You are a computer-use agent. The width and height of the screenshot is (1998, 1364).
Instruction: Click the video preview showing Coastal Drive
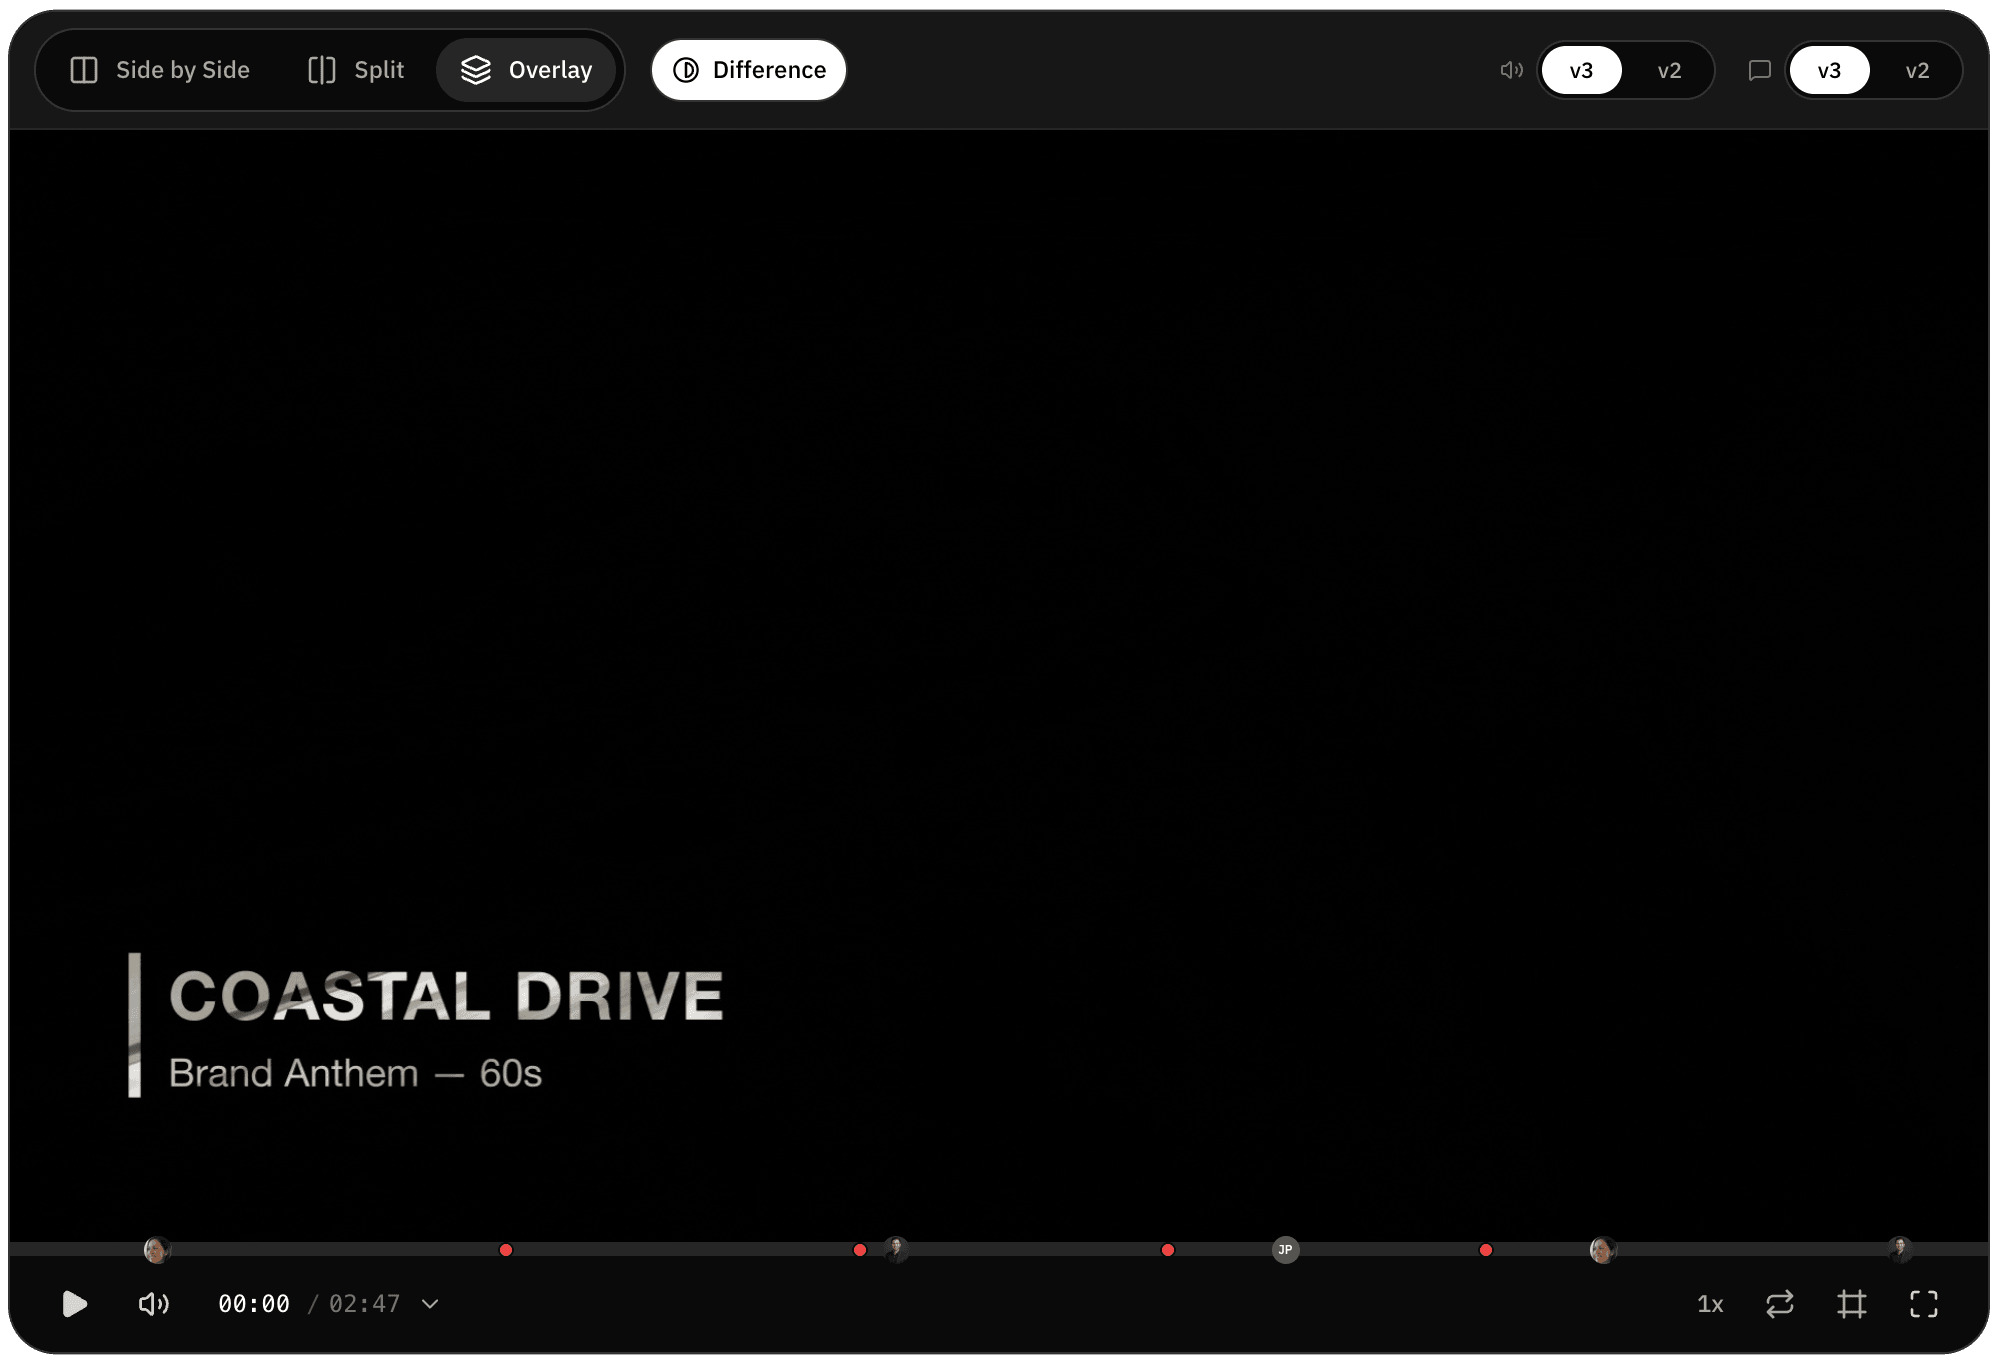click(x=999, y=685)
